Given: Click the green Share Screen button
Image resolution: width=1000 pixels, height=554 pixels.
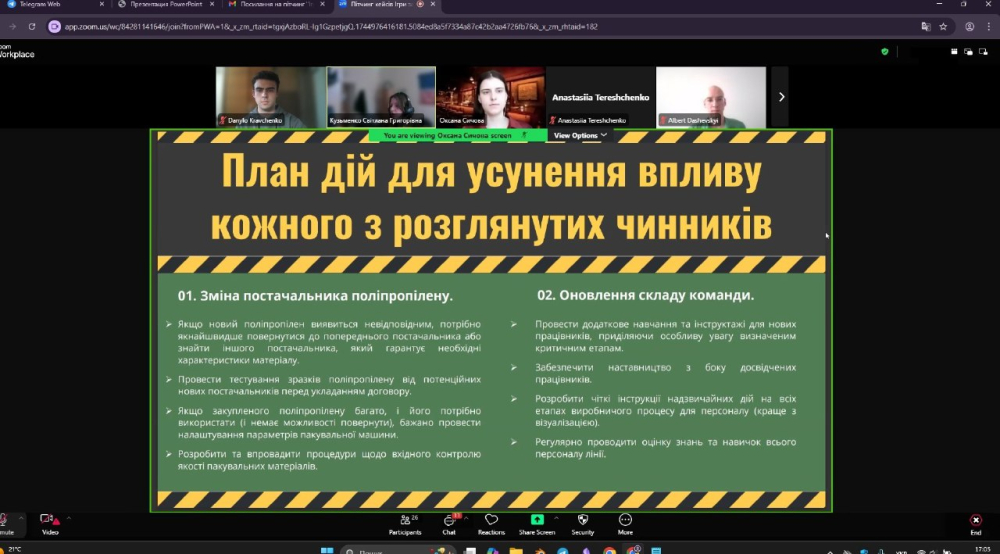Looking at the screenshot, I should click(x=537, y=522).
